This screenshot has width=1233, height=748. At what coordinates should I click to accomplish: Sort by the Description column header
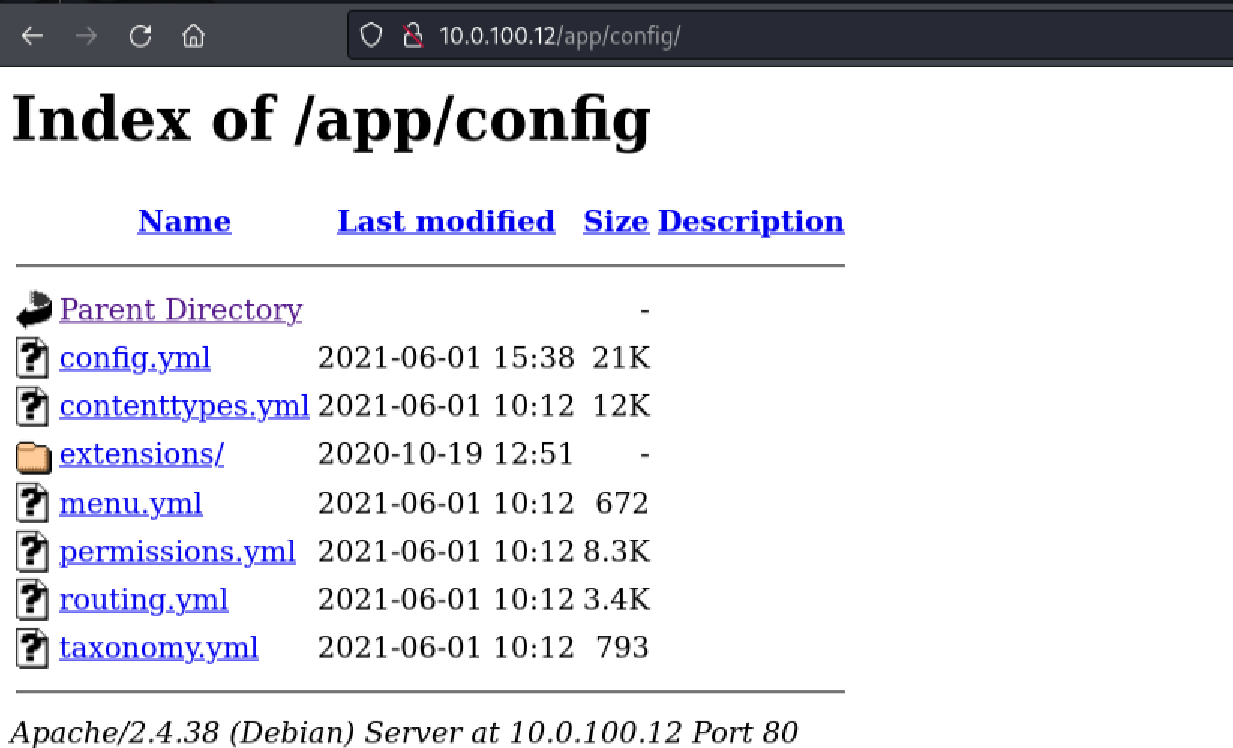point(750,221)
